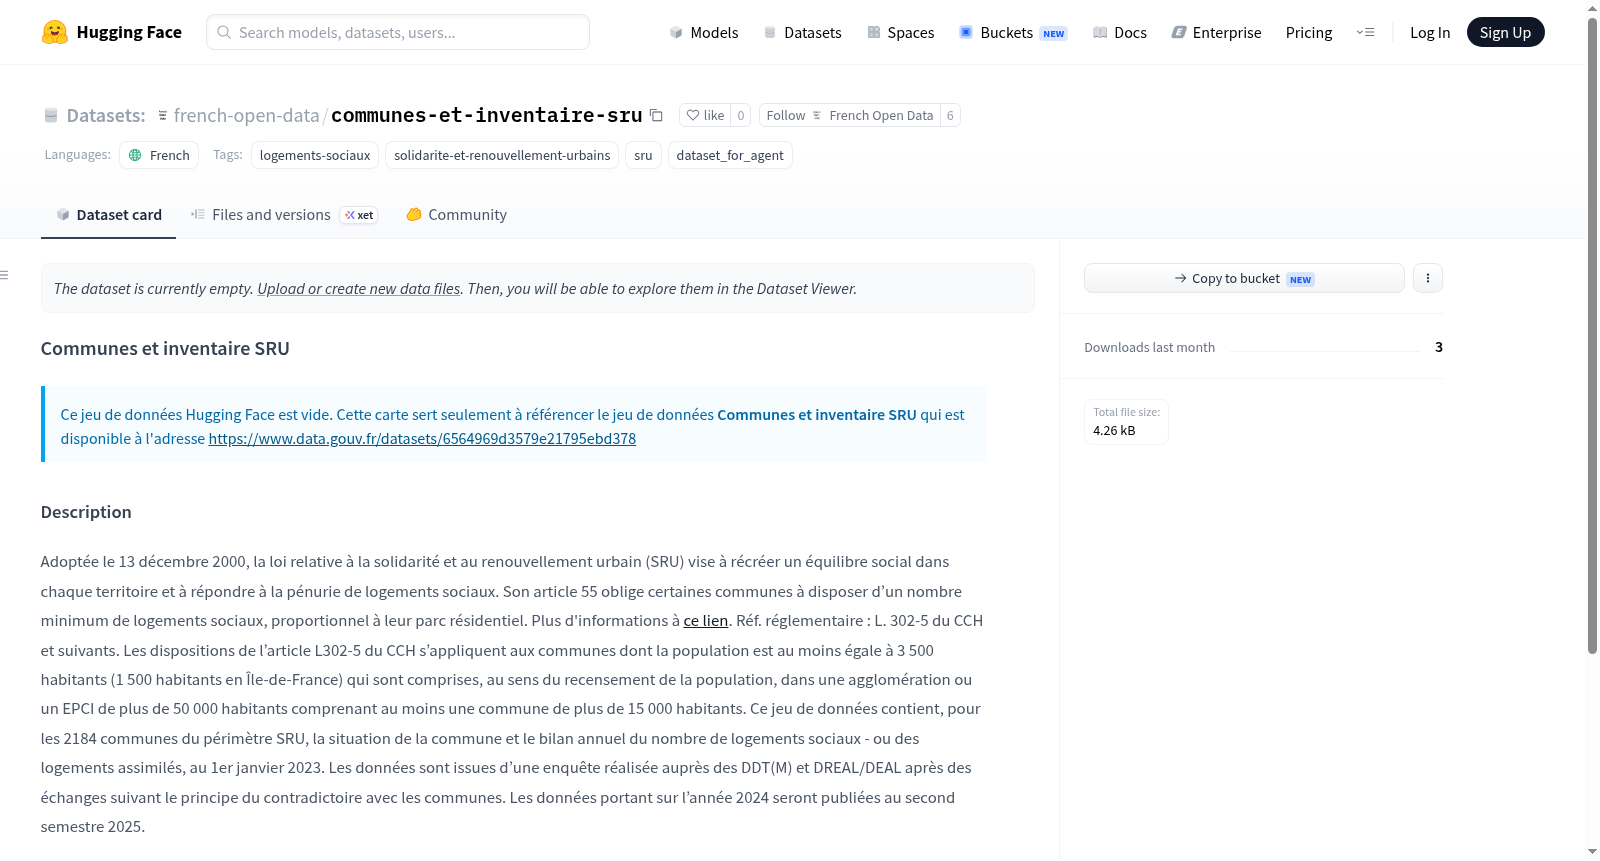Select the logements-sociaux tag
Viewport: 1600px width, 861px height.
315,155
